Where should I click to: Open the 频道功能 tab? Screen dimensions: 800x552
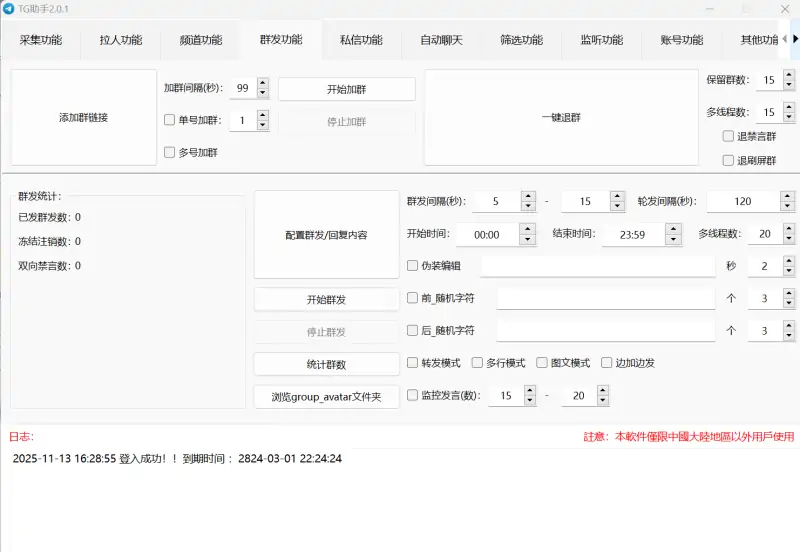tap(201, 40)
